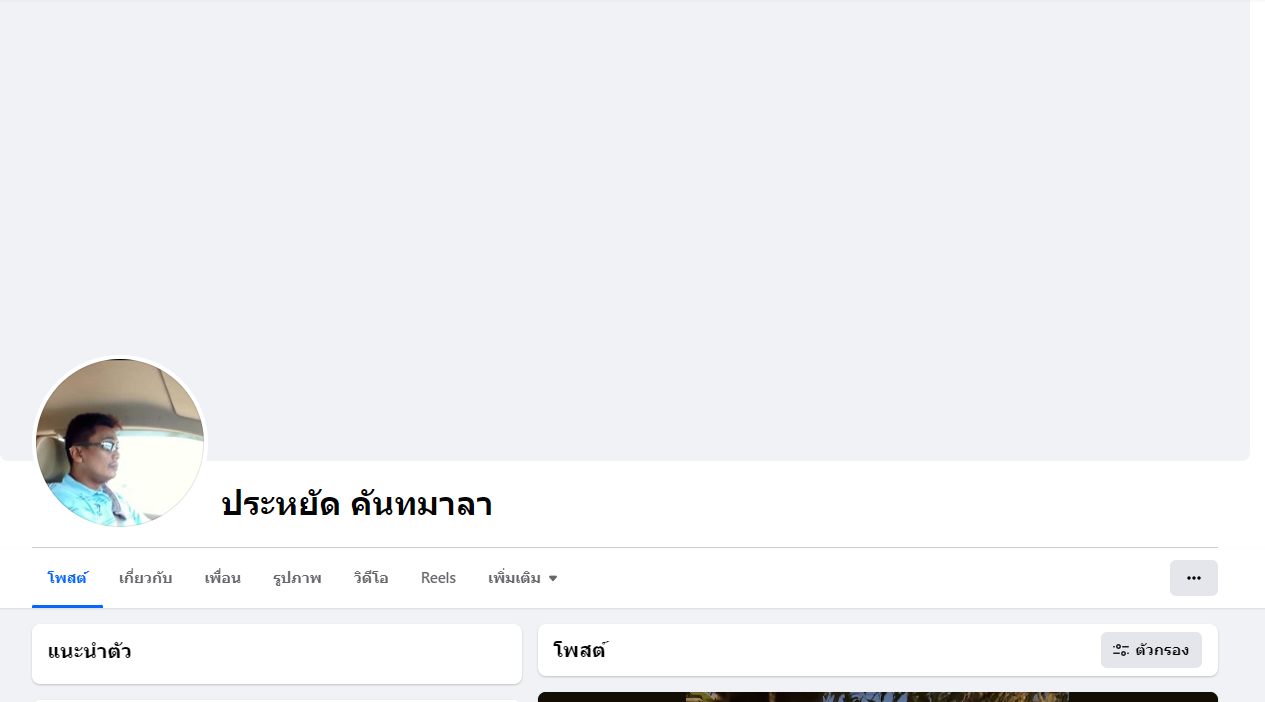This screenshot has height=702, width=1265.
Task: Switch to the เกี่ยวกับ tab
Action: [145, 578]
